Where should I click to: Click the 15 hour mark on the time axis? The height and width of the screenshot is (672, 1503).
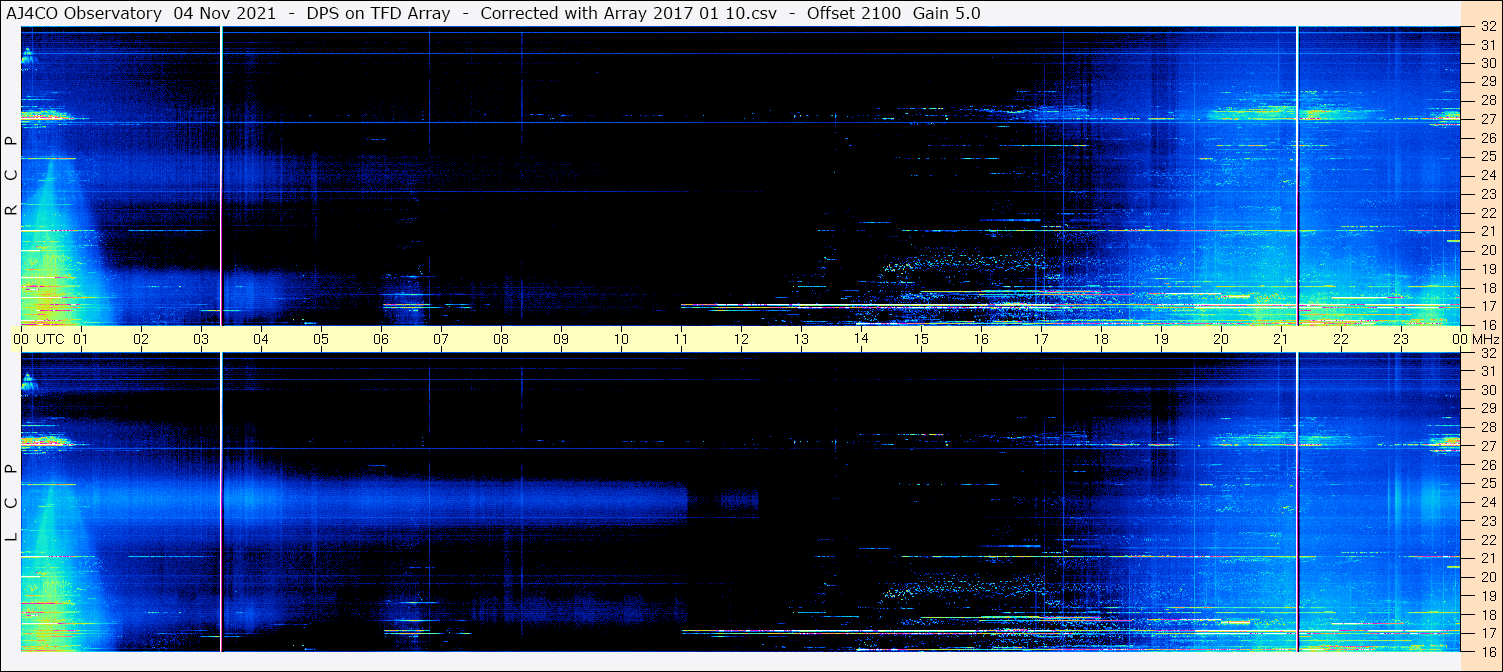coord(921,339)
